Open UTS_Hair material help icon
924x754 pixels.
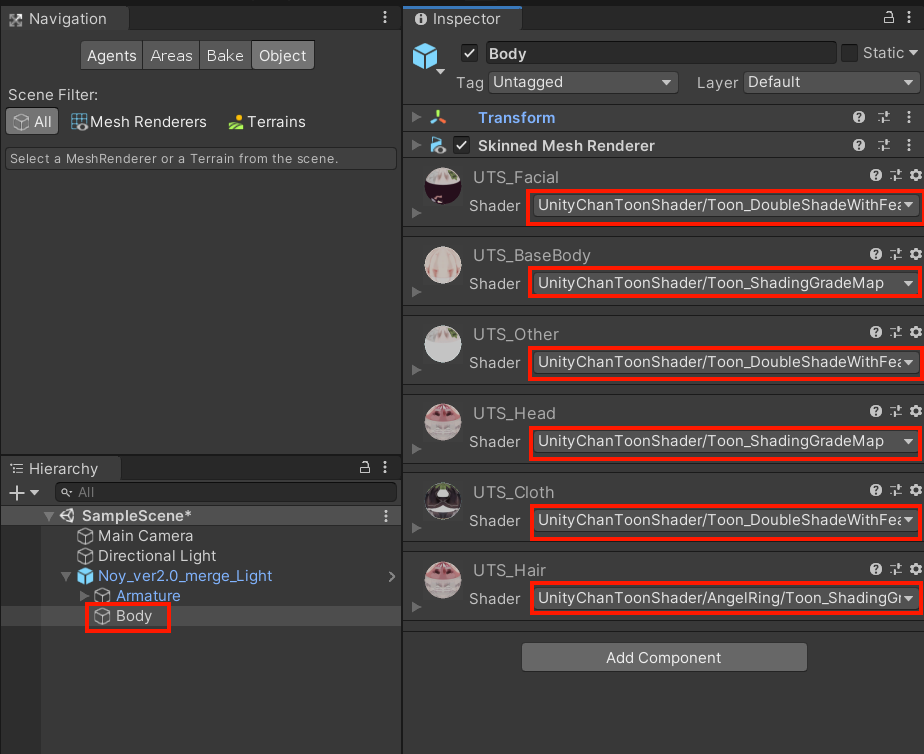[876, 569]
